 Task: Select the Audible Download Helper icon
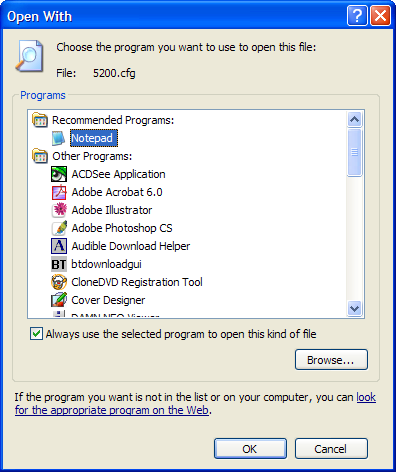(59, 246)
